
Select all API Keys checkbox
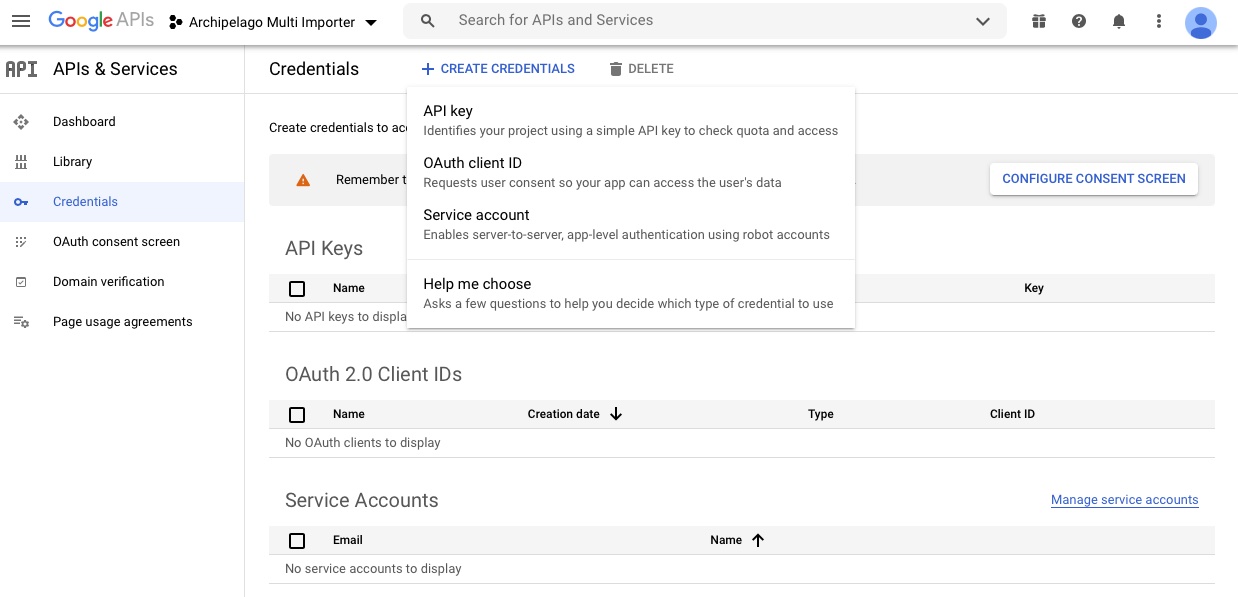click(x=297, y=289)
